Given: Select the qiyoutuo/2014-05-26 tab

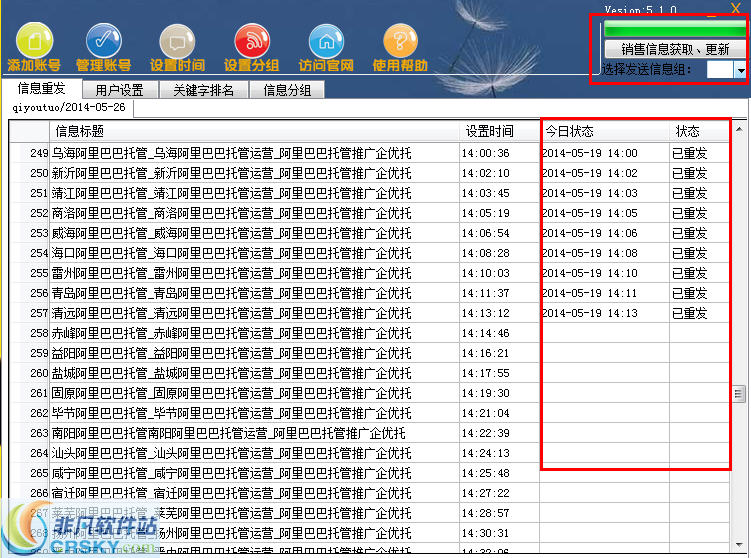Looking at the screenshot, I should pyautogui.click(x=69, y=107).
